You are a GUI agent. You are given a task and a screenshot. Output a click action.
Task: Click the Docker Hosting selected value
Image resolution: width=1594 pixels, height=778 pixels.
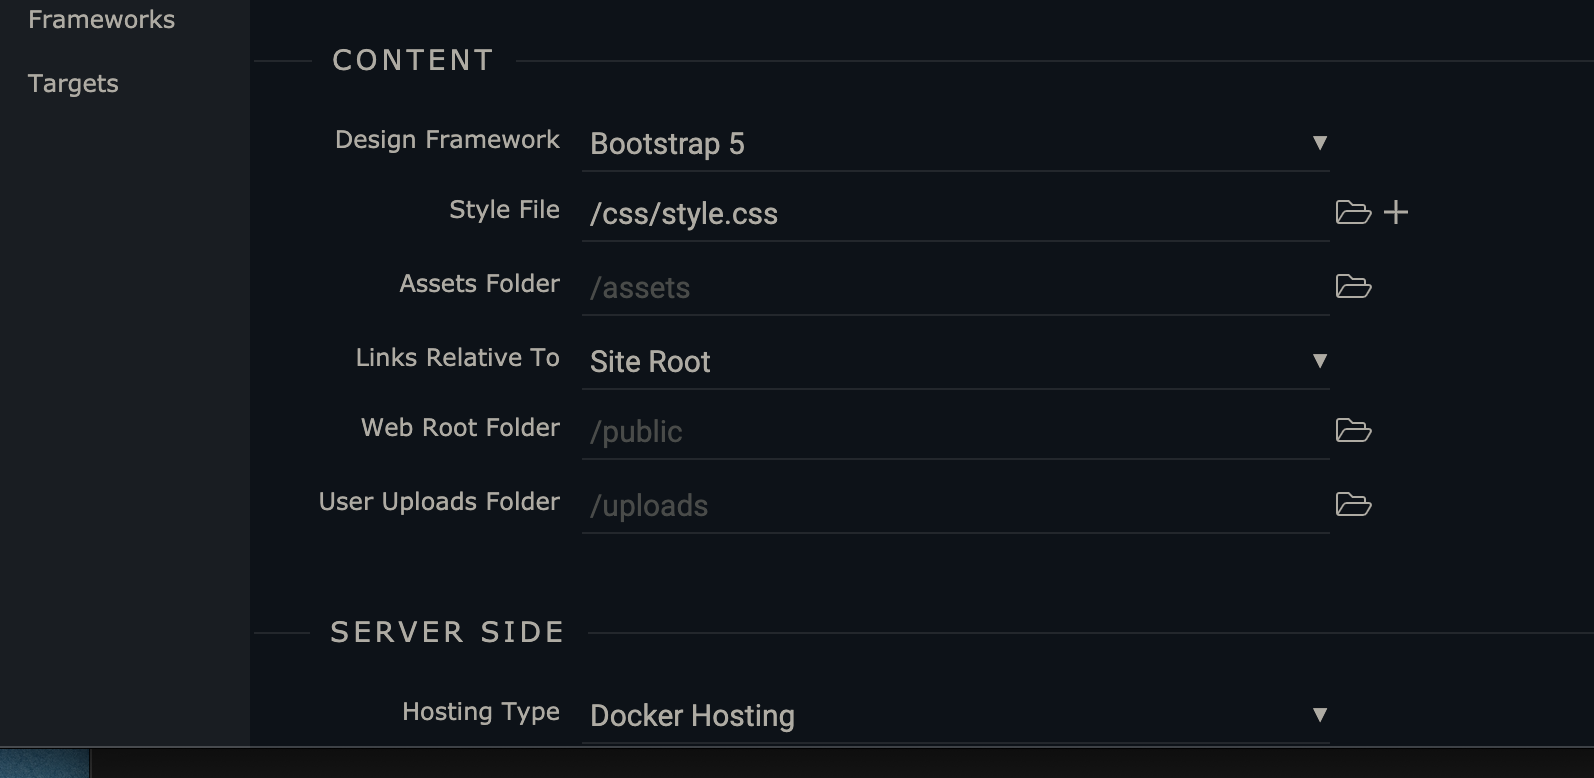(x=692, y=716)
